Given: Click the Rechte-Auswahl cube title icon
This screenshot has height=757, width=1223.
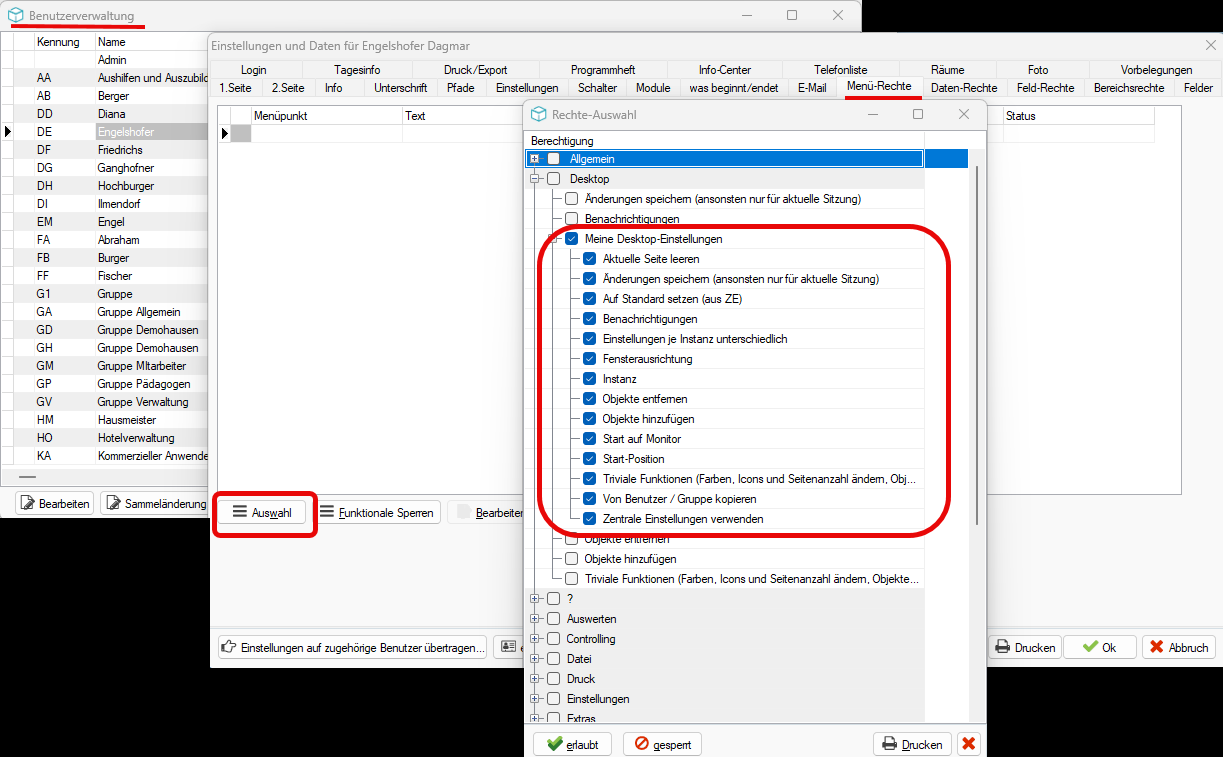Looking at the screenshot, I should pos(539,114).
